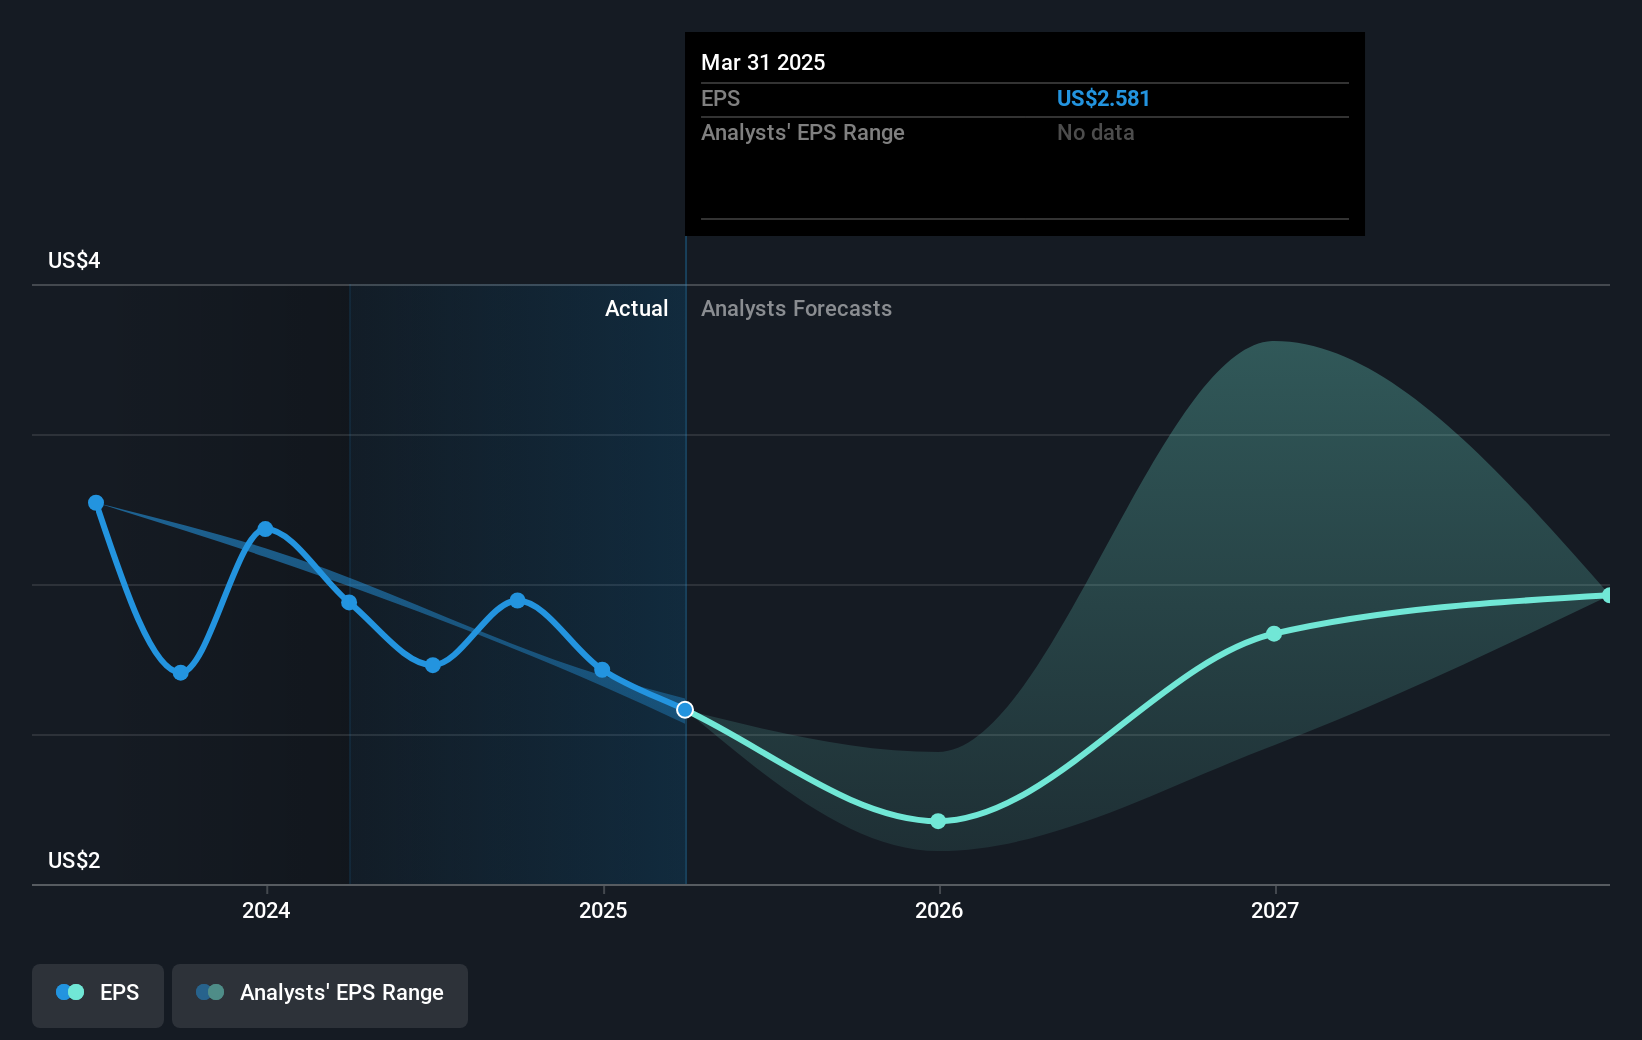Click the Analysts' EPS Range tooltip row label
Image resolution: width=1642 pixels, height=1040 pixels.
802,133
